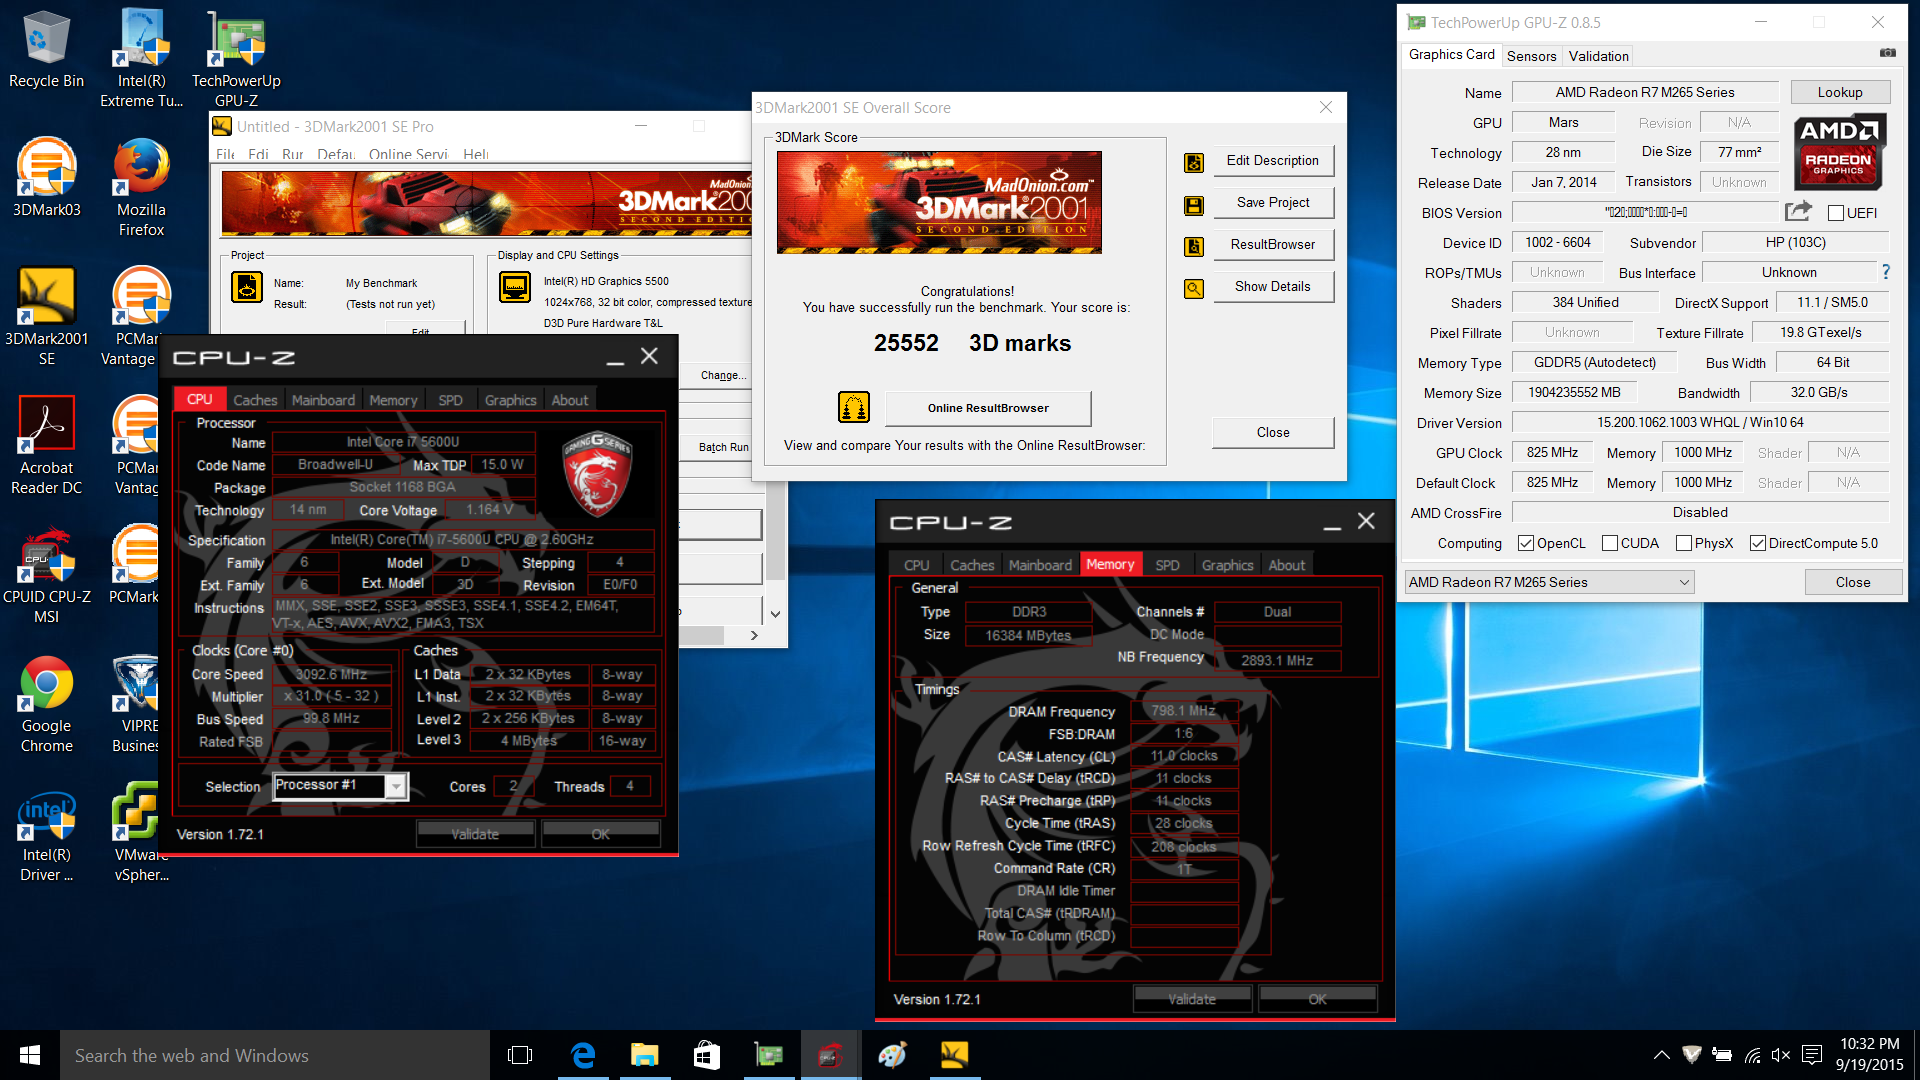Toggle the OpenCL checkbox
This screenshot has height=1080, width=1920.
click(x=1526, y=543)
